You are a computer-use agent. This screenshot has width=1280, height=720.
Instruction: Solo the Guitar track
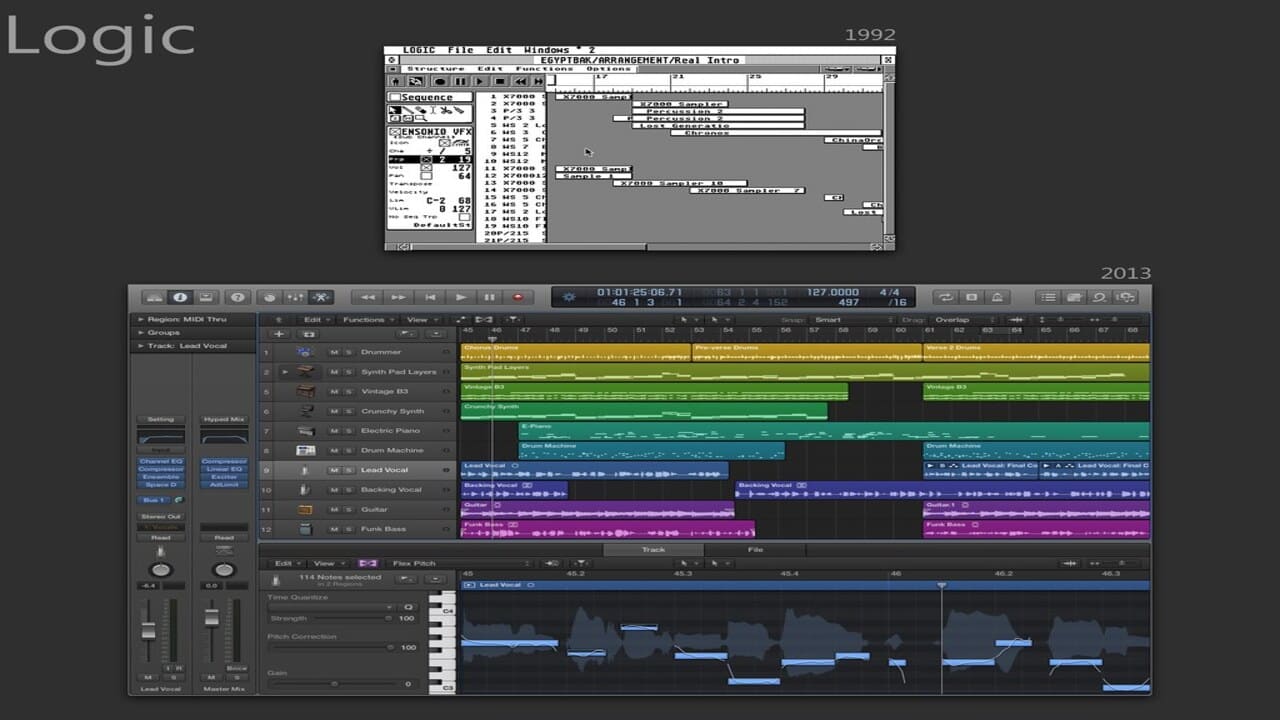click(x=348, y=509)
